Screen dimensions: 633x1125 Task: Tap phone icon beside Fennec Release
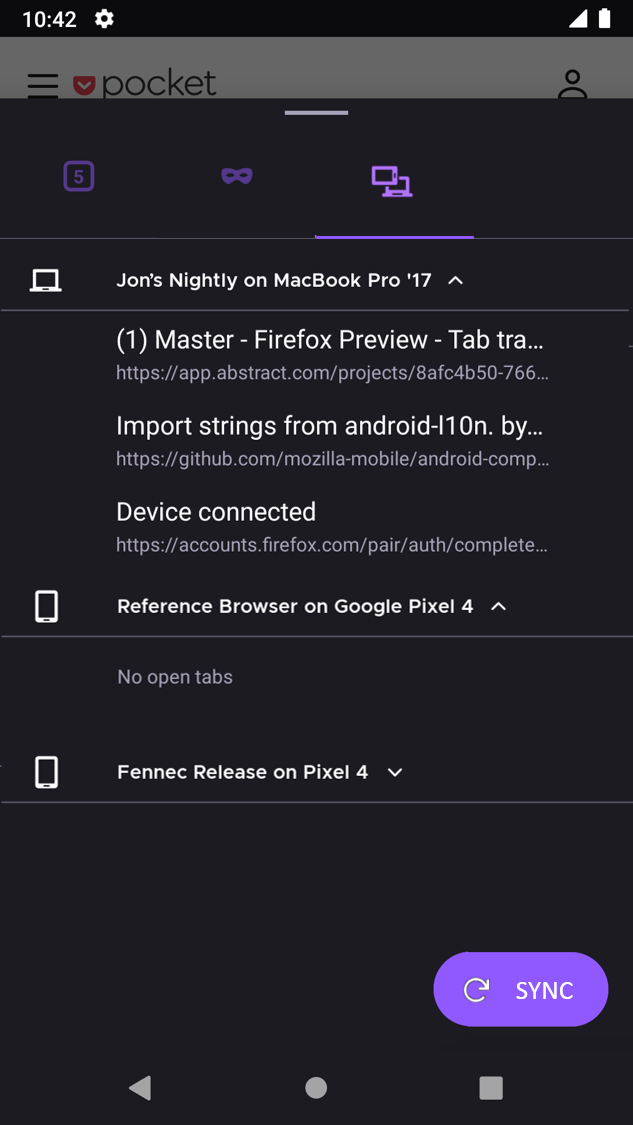coord(46,772)
